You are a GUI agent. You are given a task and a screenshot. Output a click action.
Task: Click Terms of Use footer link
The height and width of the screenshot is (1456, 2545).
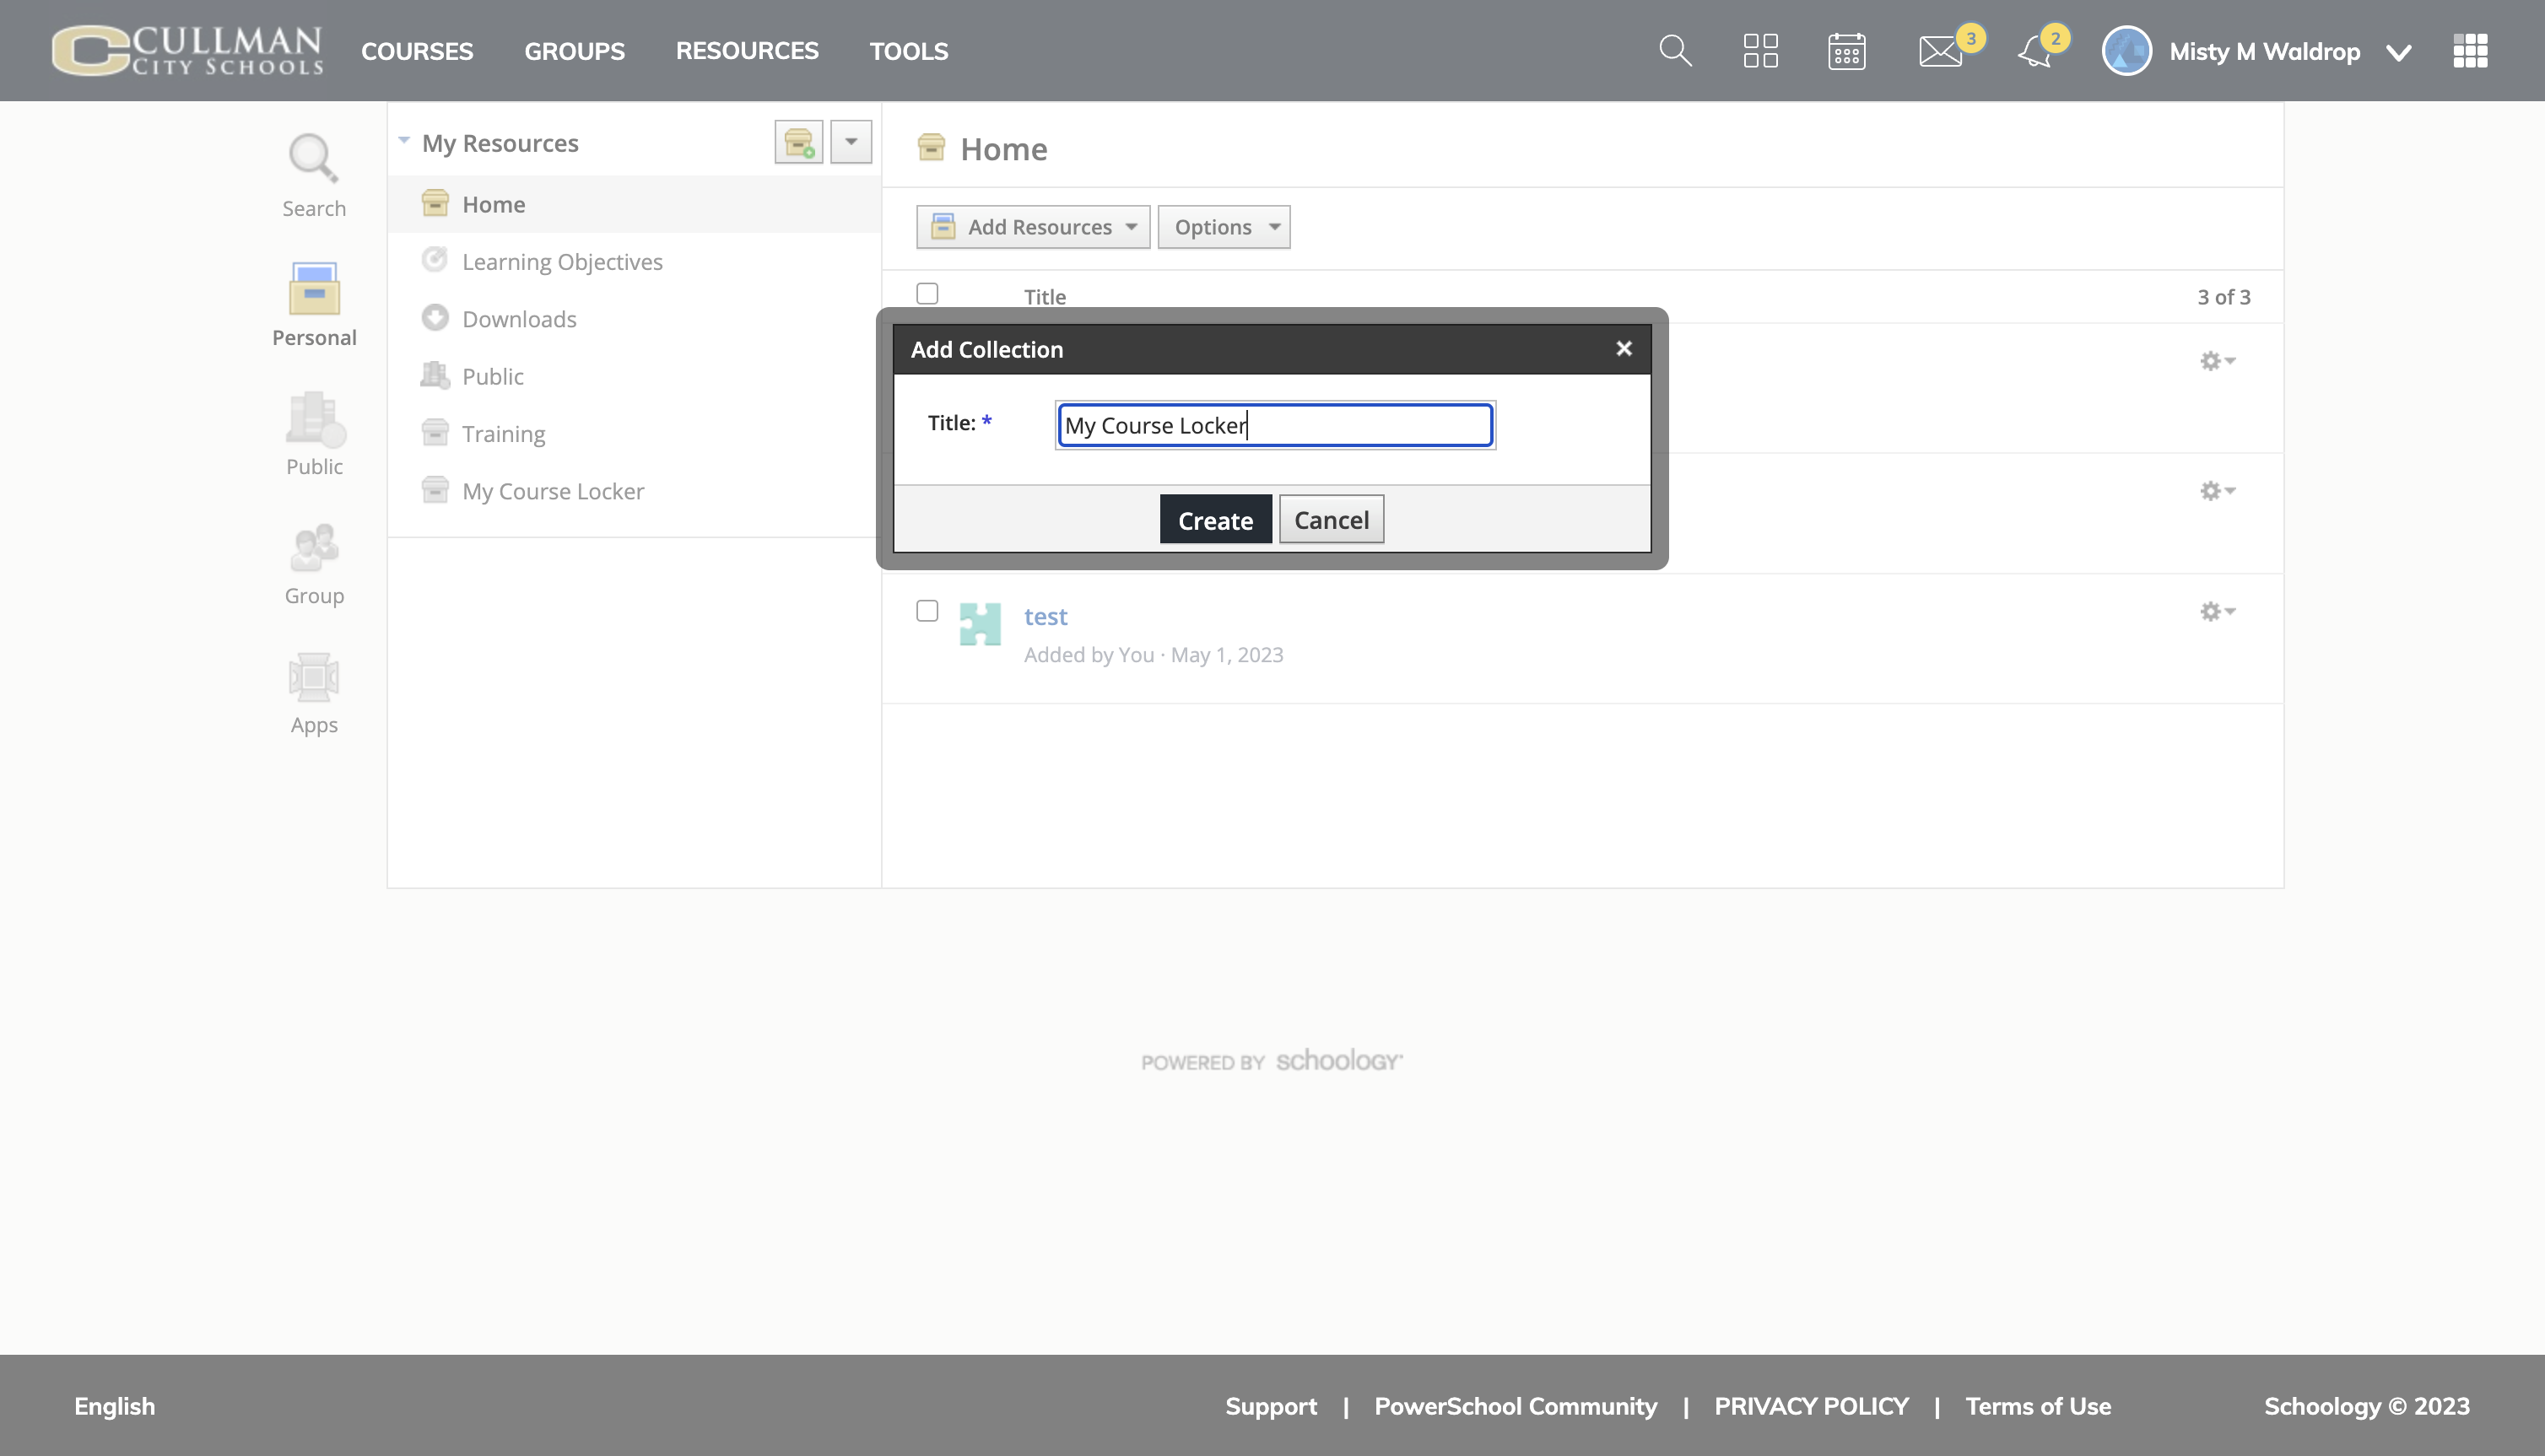[2038, 1406]
